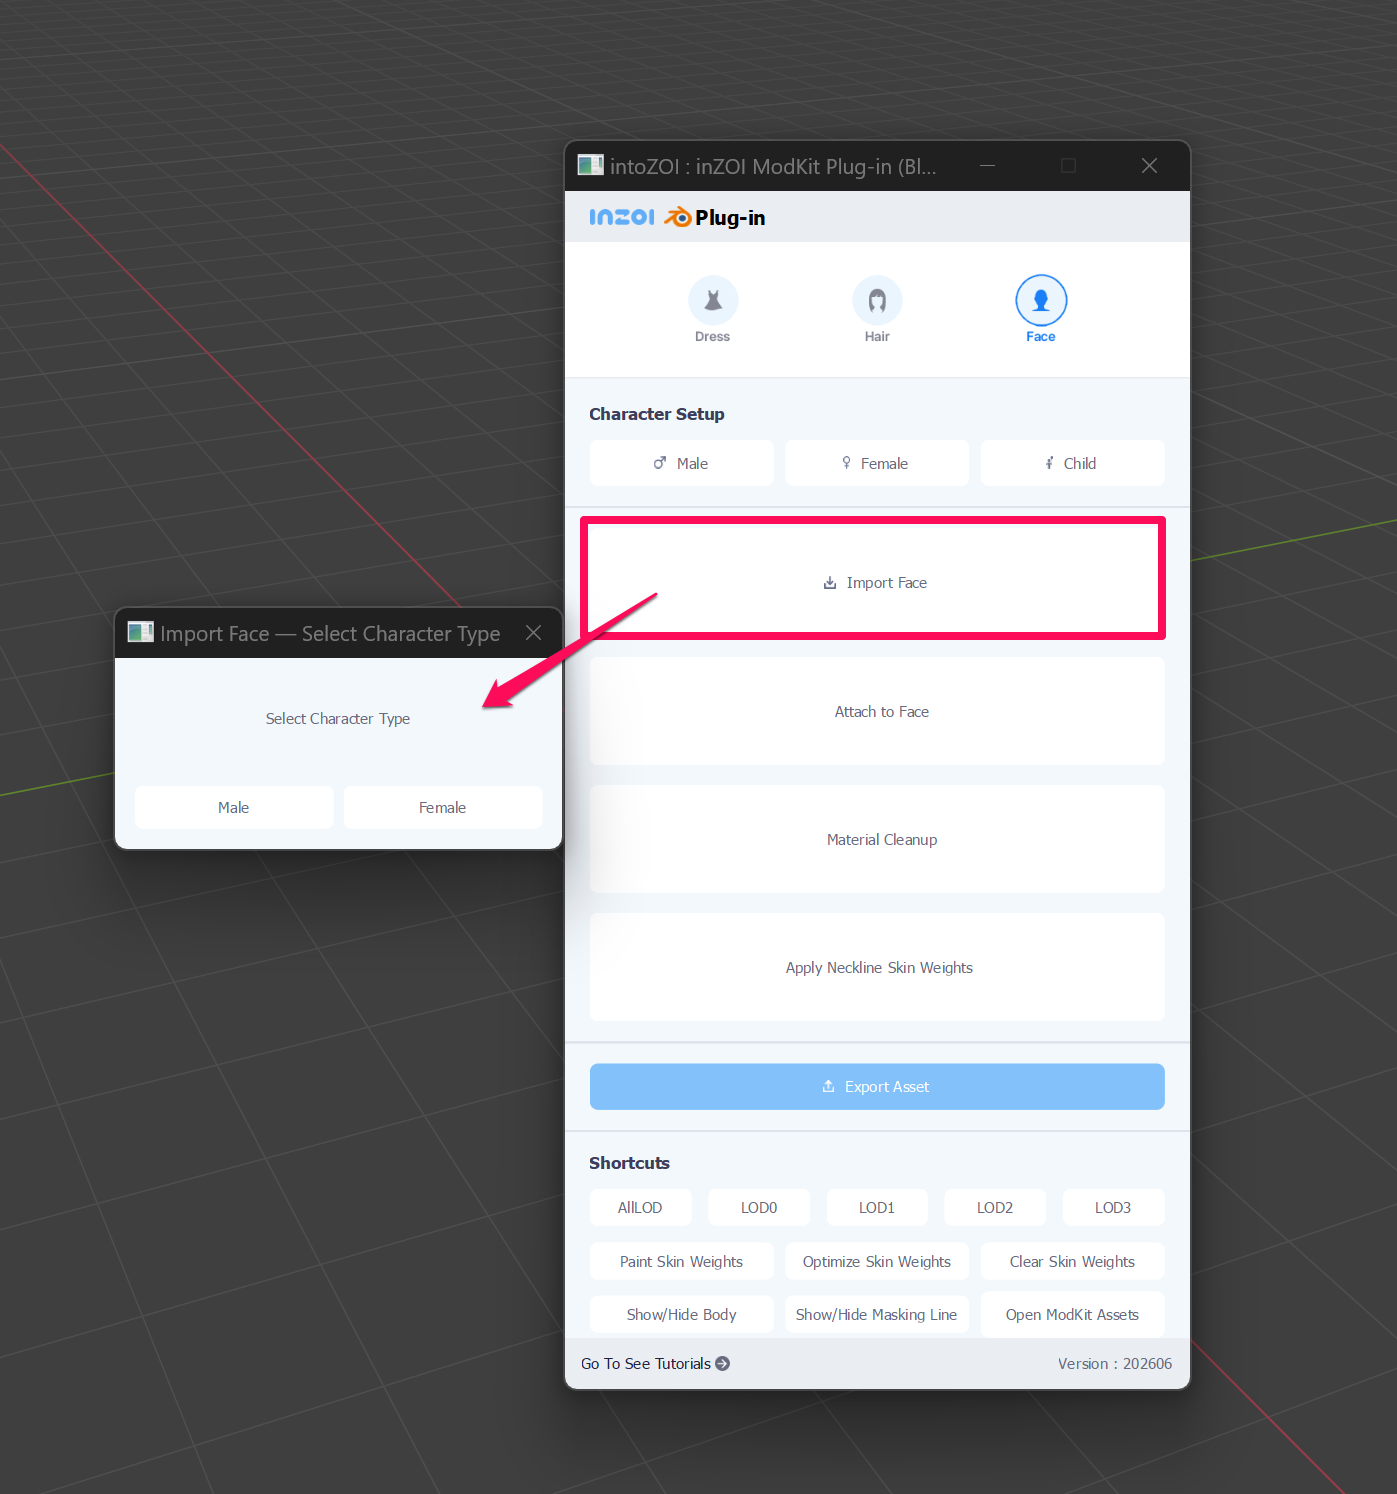Click the inZOI logo in plug-in header
Viewport: 1397px width, 1494px height.
pyautogui.click(x=621, y=217)
